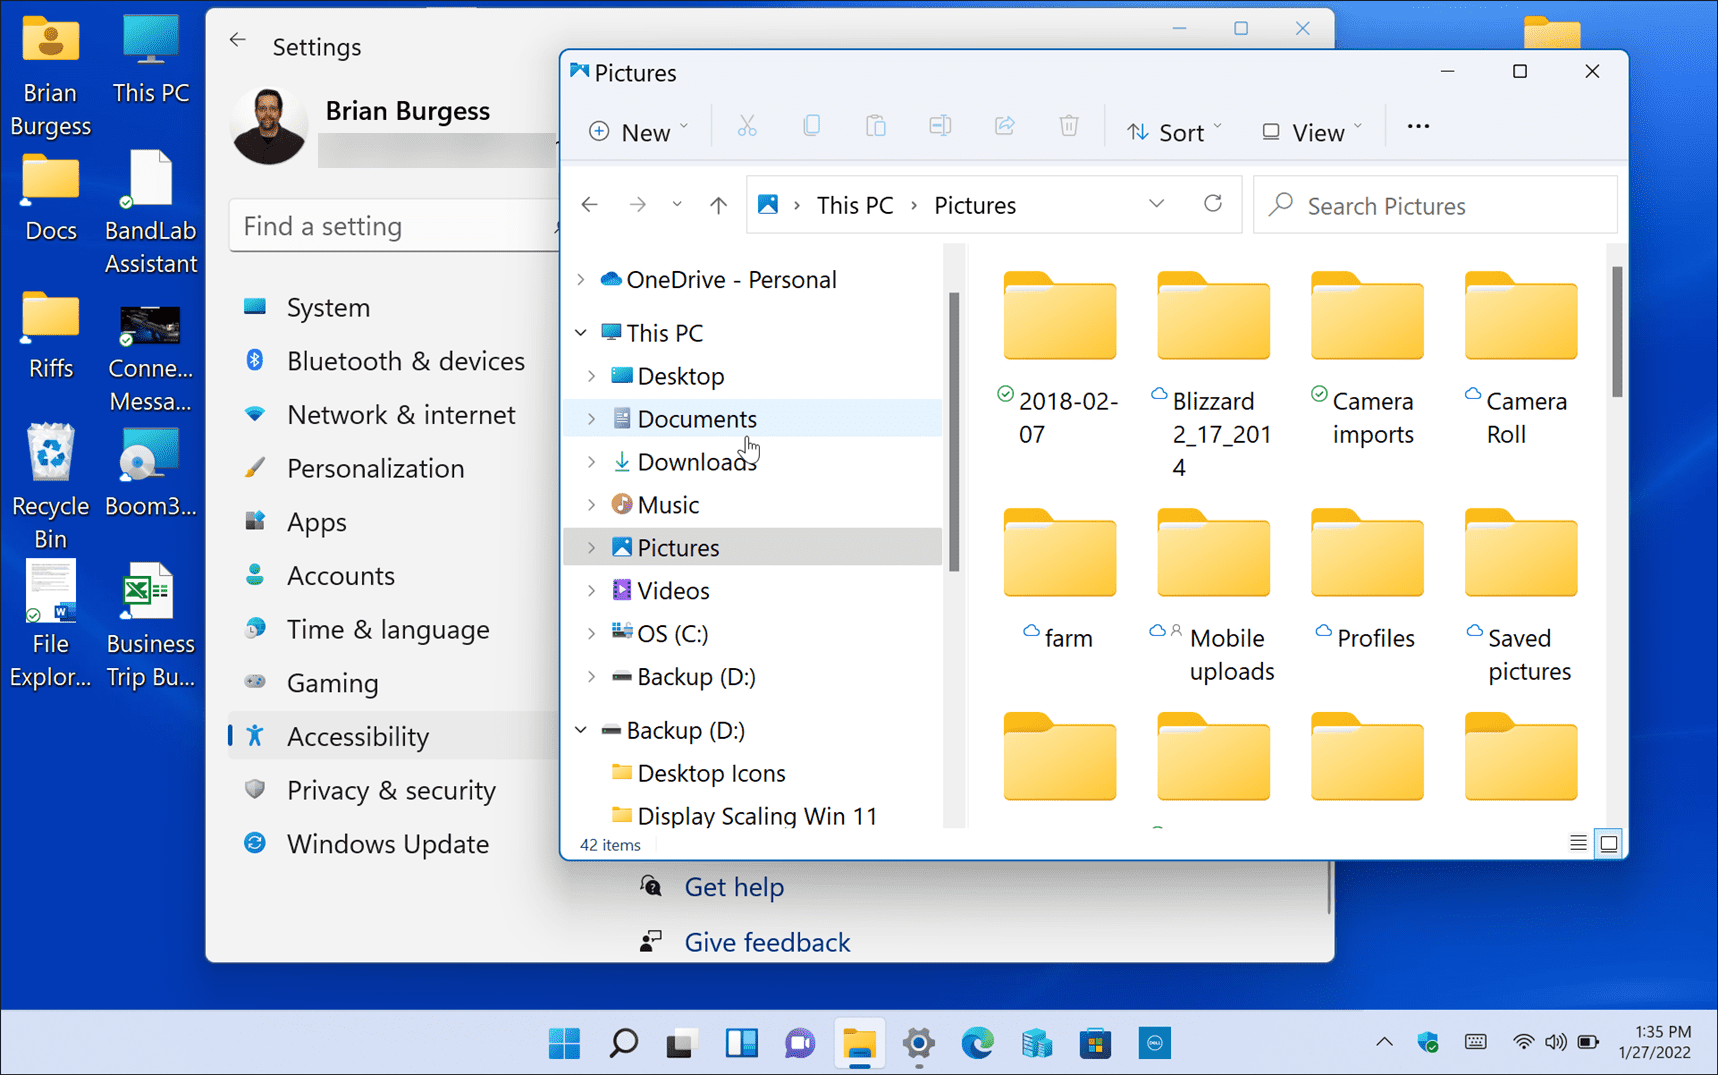Select the Copy icon

(x=811, y=126)
